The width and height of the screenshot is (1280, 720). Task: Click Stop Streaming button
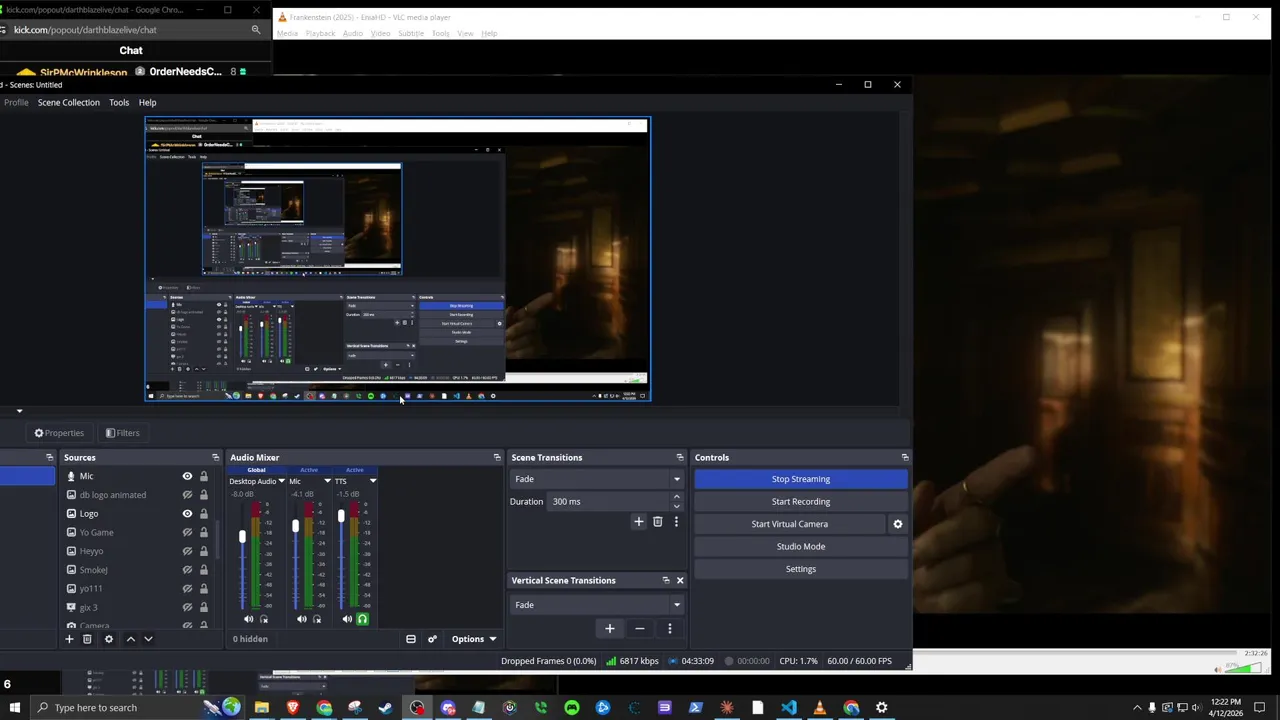801,479
